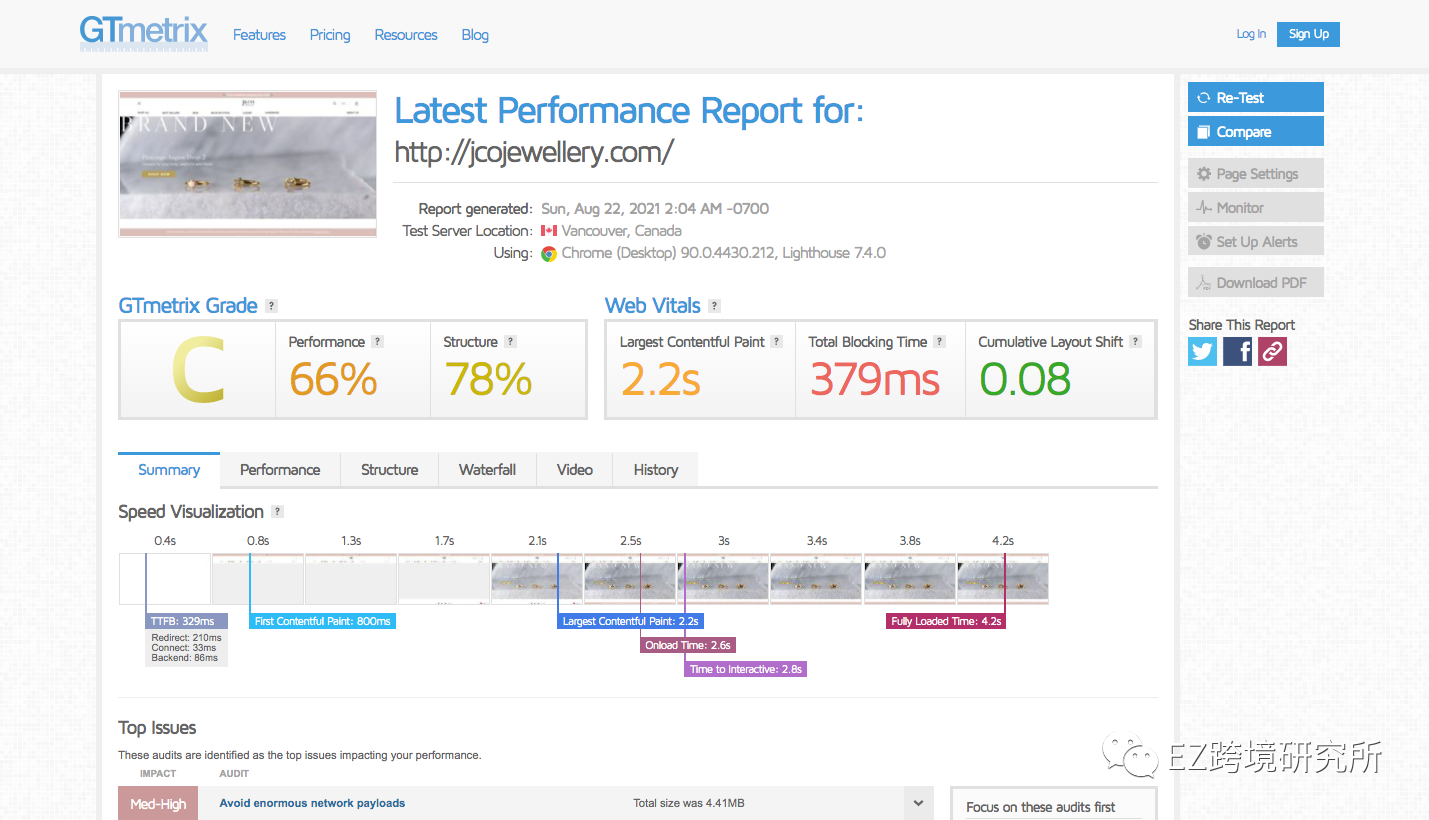The width and height of the screenshot is (1429, 820).
Task: Select the Summary tab
Action: click(169, 469)
